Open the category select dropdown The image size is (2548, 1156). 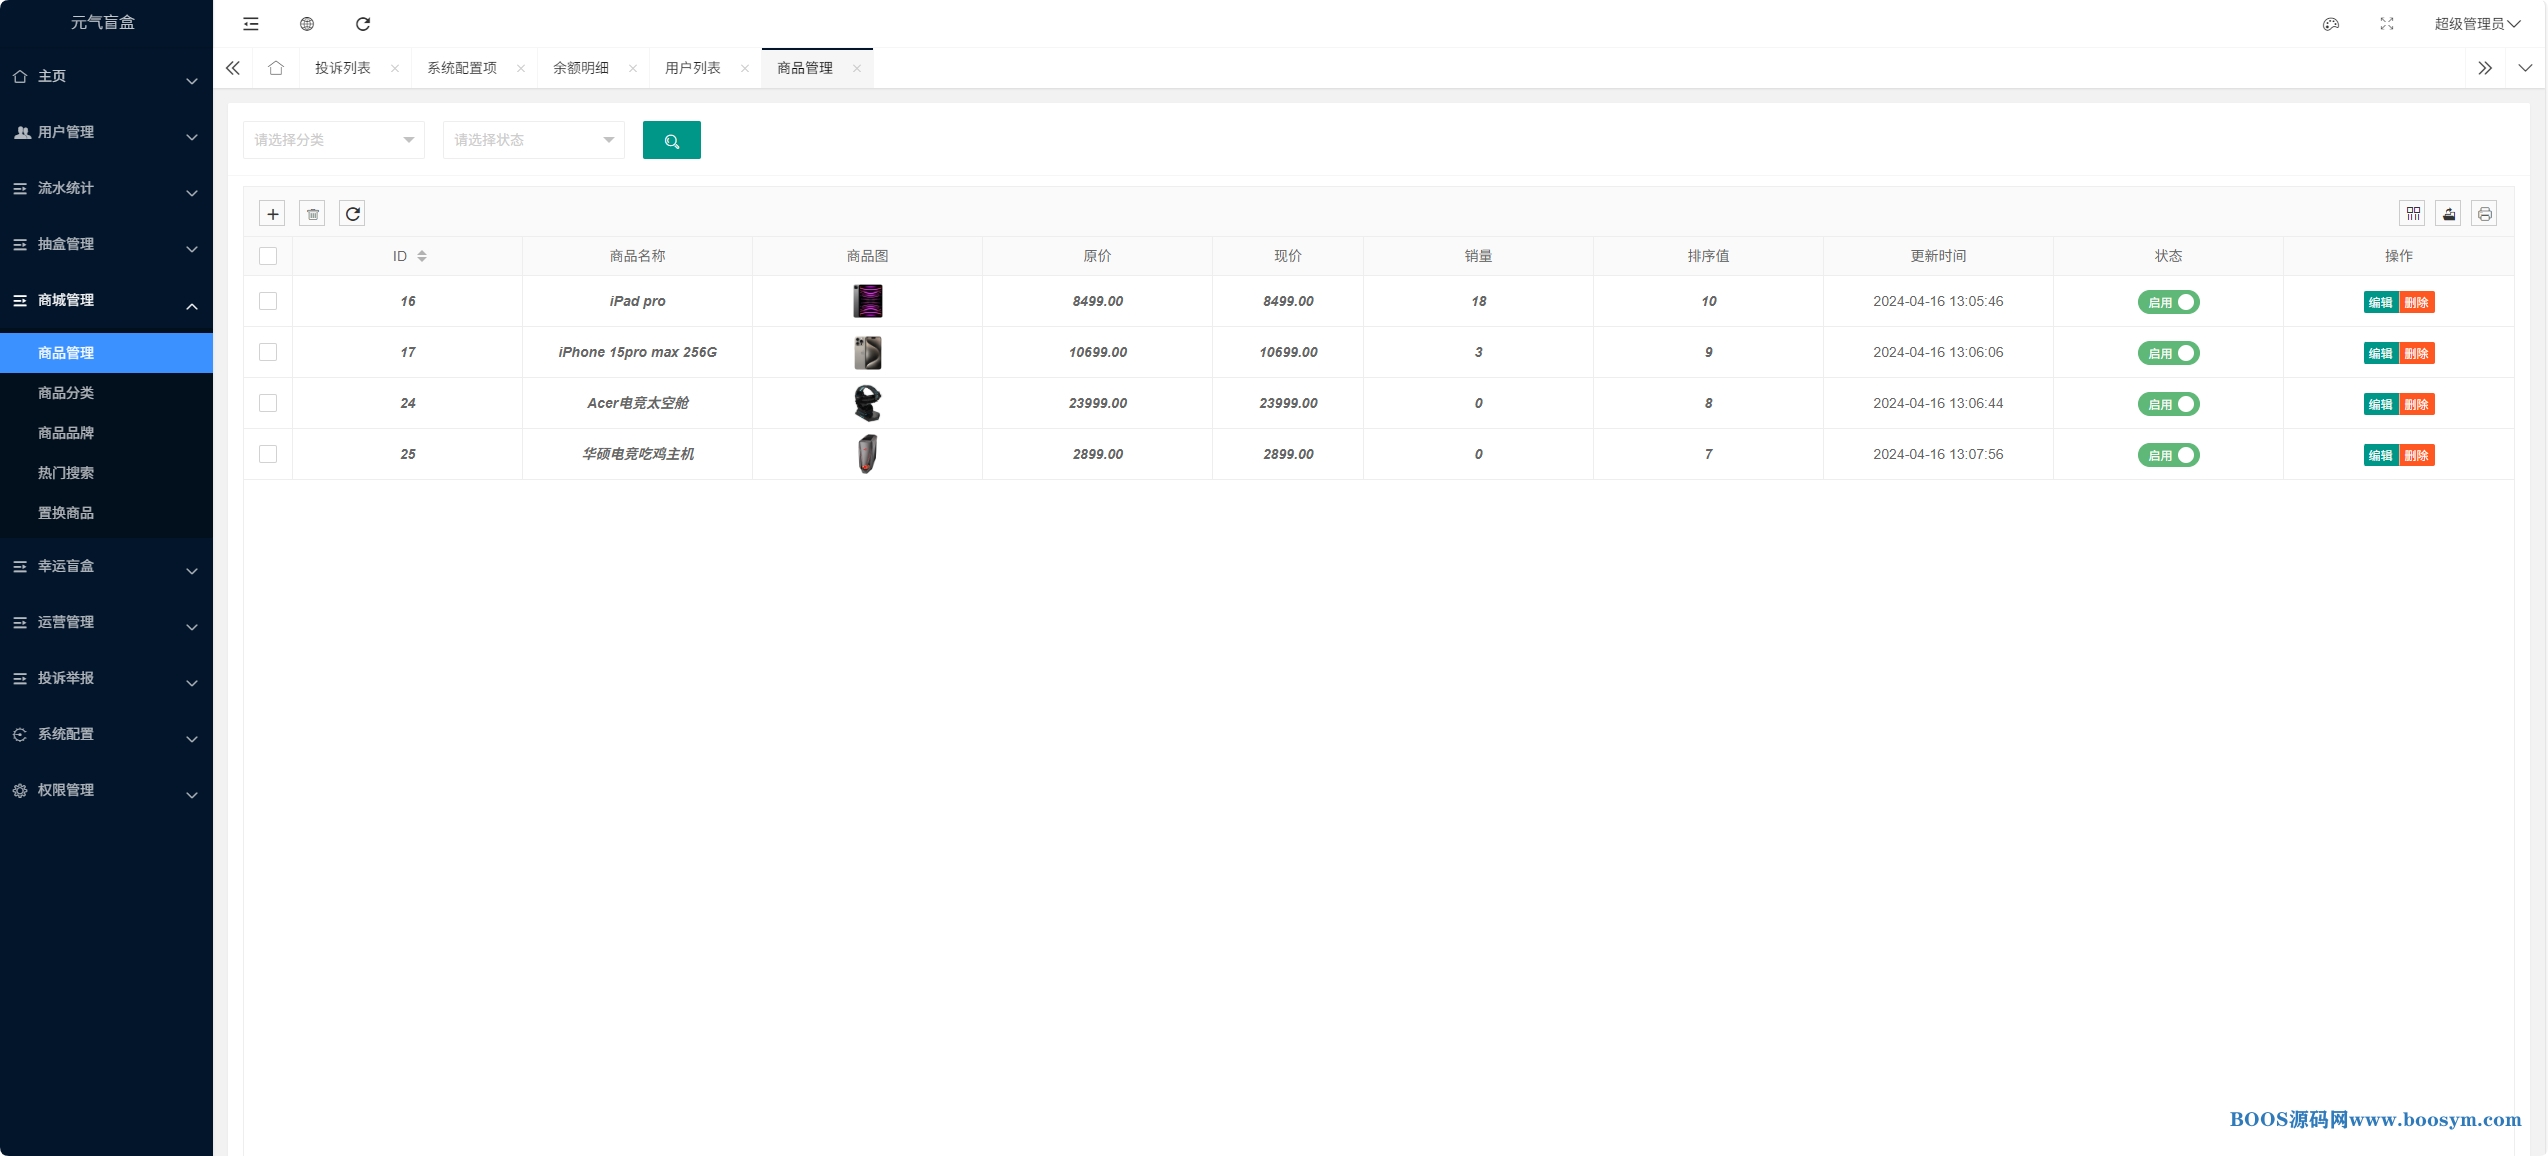coord(333,140)
